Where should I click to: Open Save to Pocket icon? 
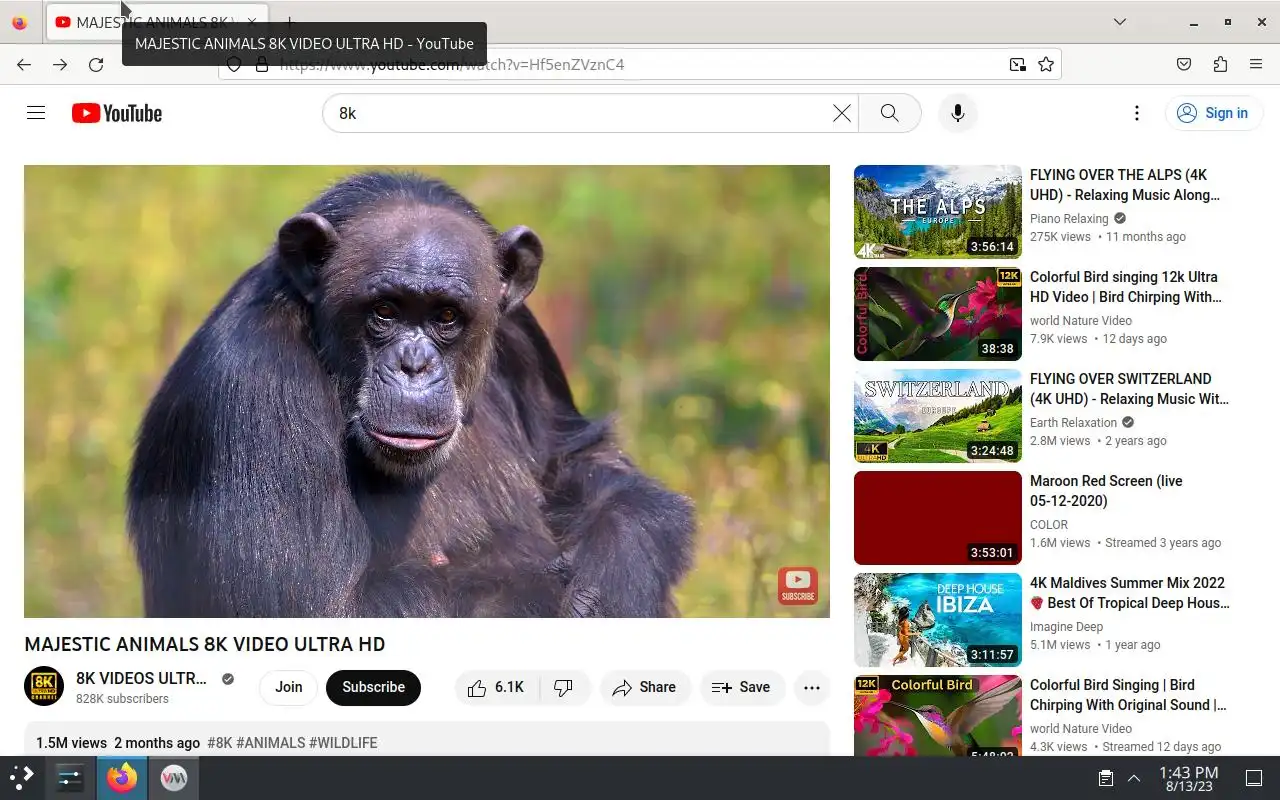coord(1184,65)
